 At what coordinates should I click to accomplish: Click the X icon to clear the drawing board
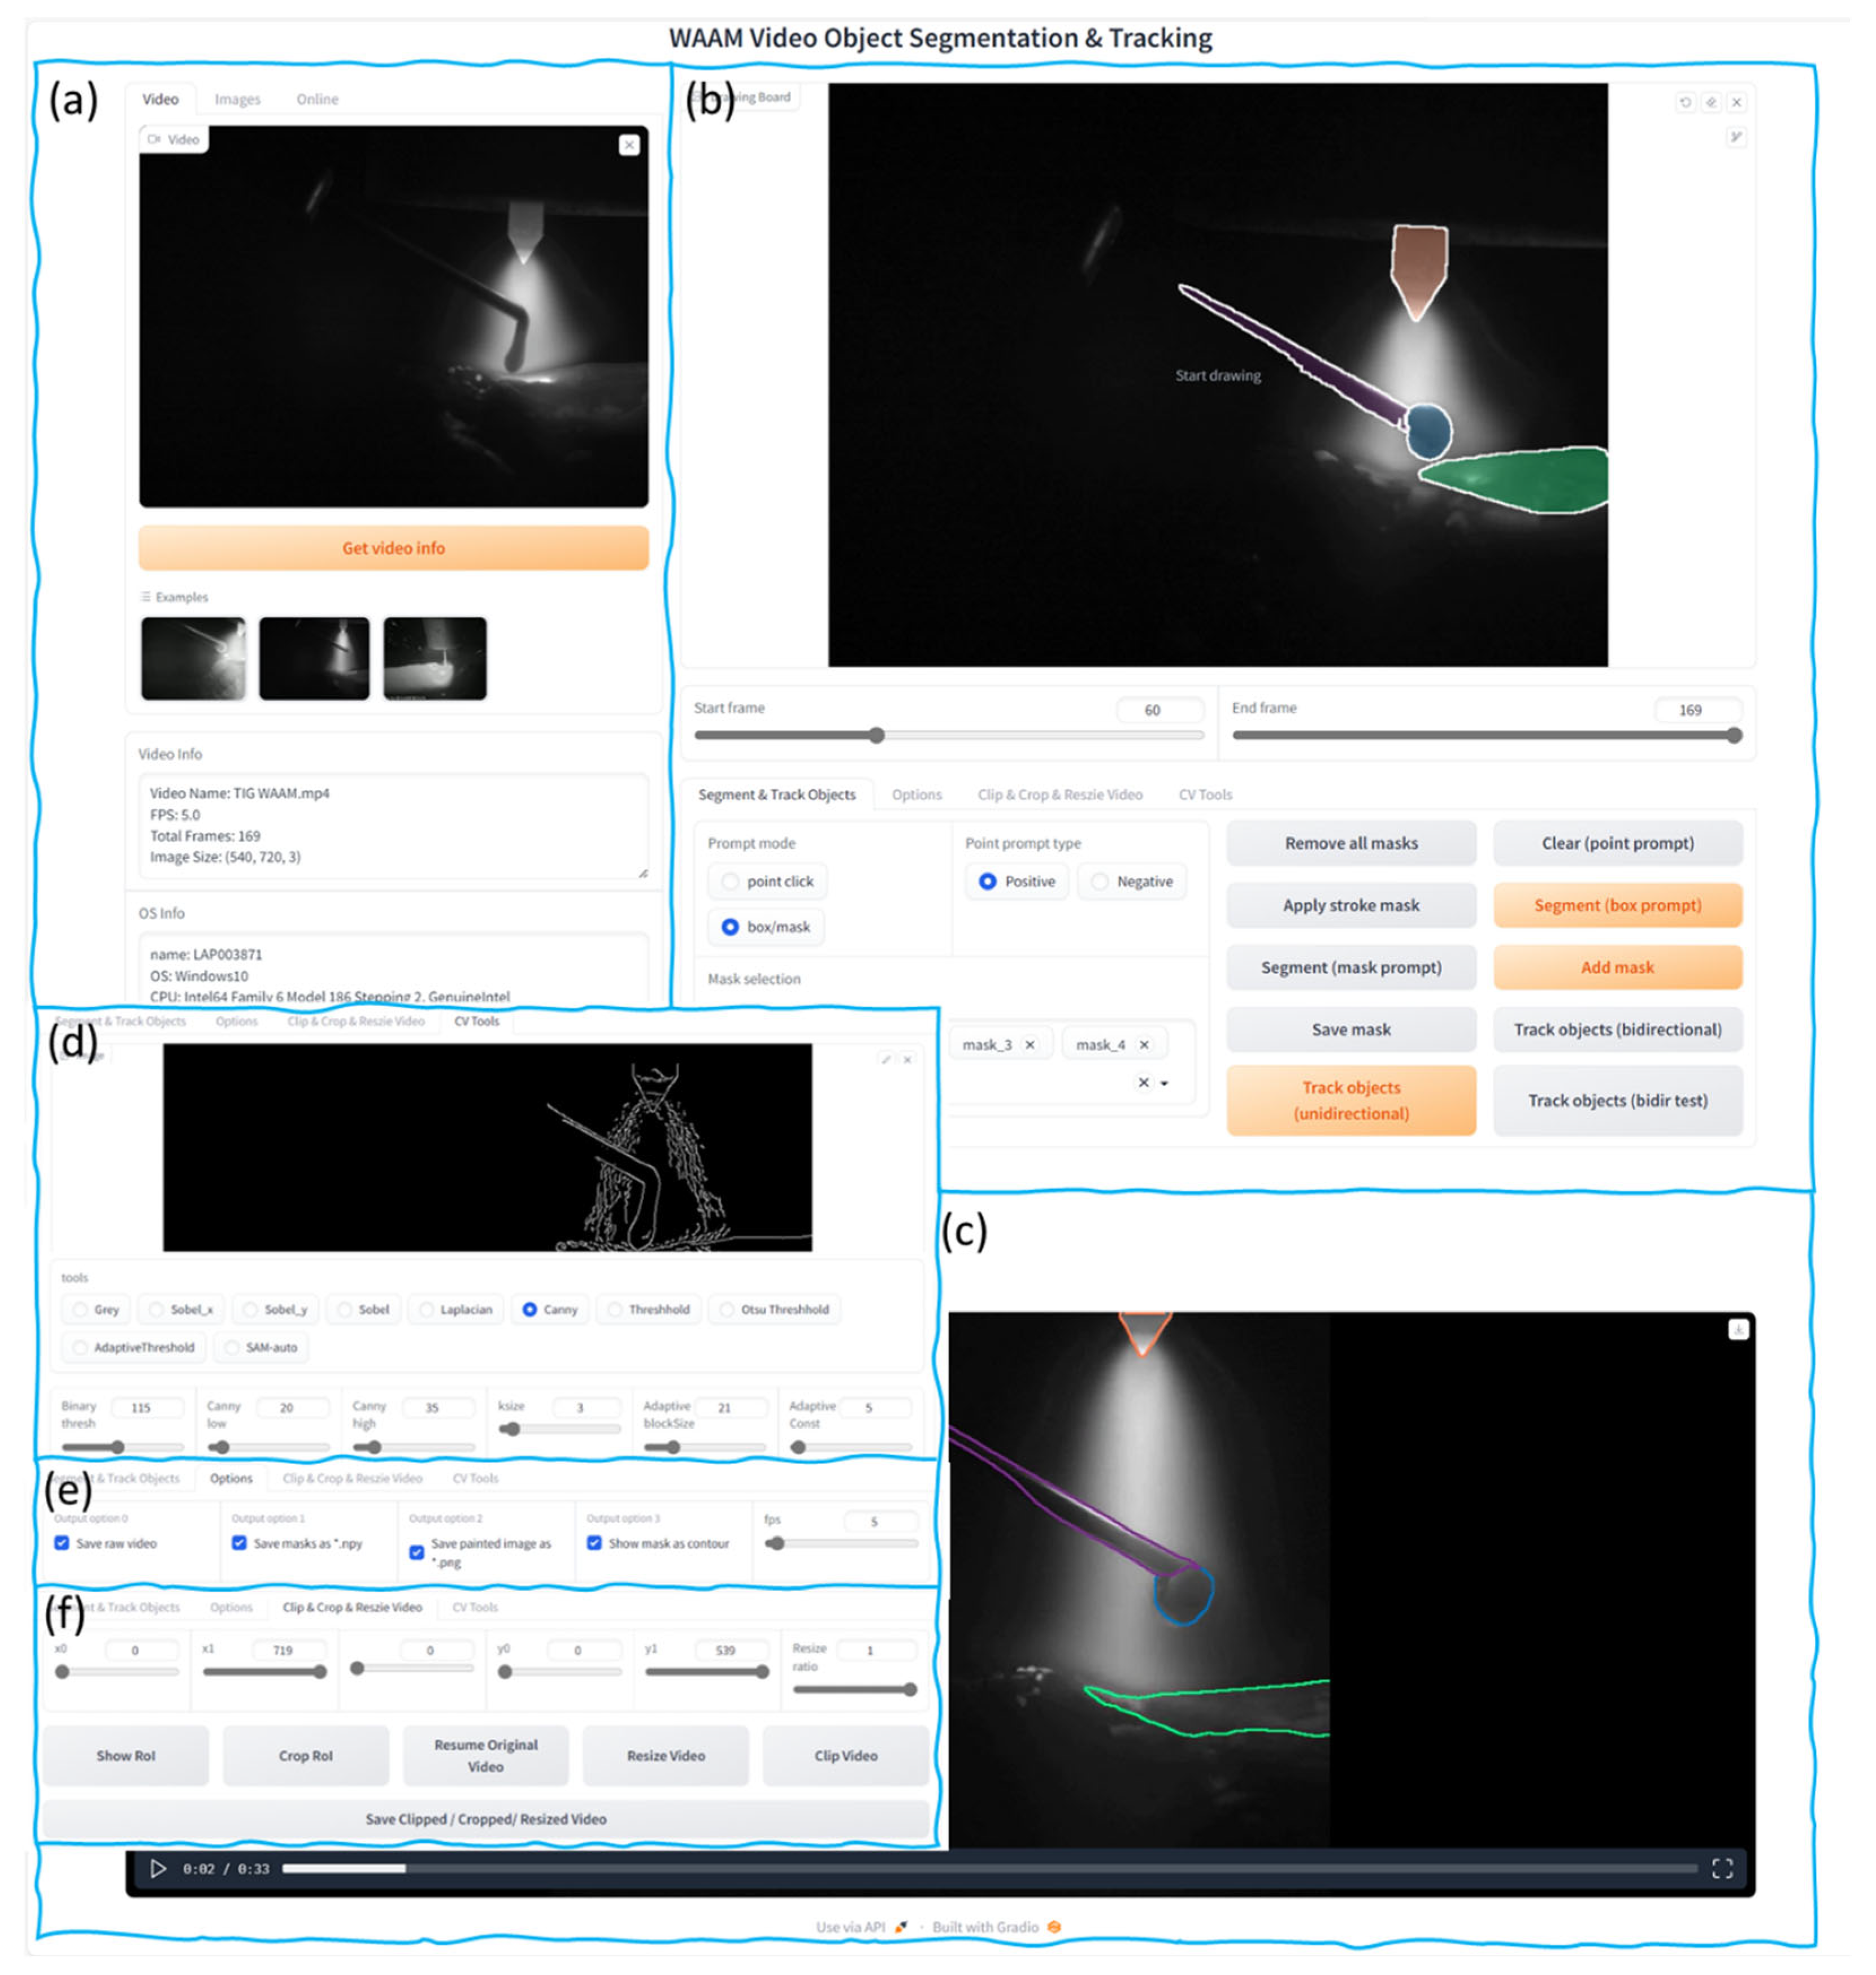(1737, 102)
